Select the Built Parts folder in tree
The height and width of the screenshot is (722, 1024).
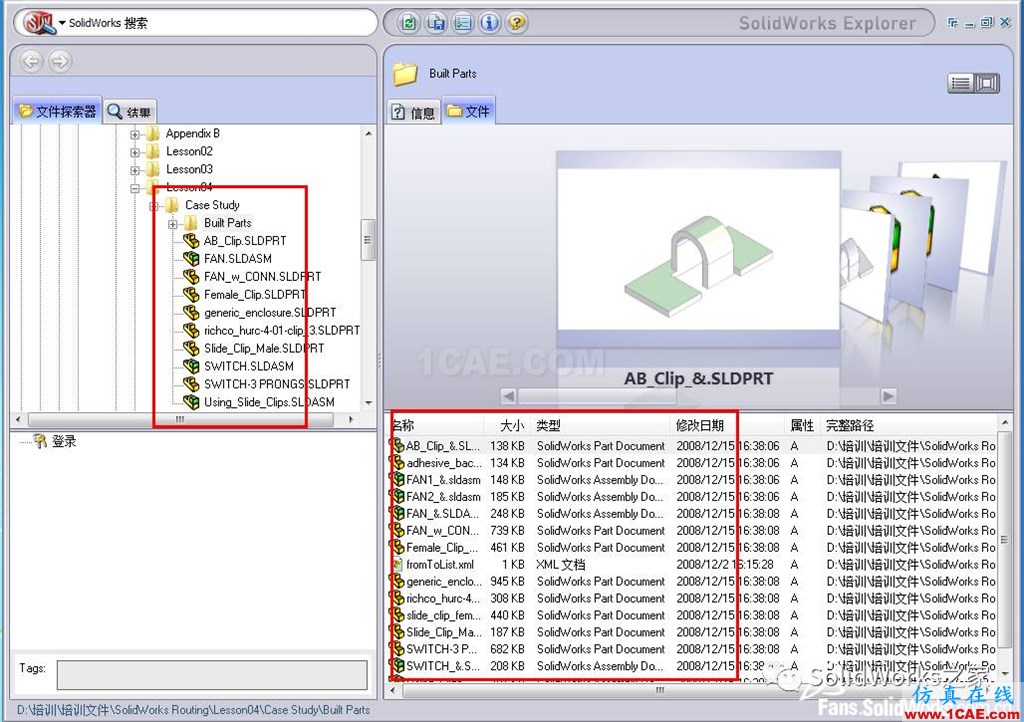coord(227,223)
